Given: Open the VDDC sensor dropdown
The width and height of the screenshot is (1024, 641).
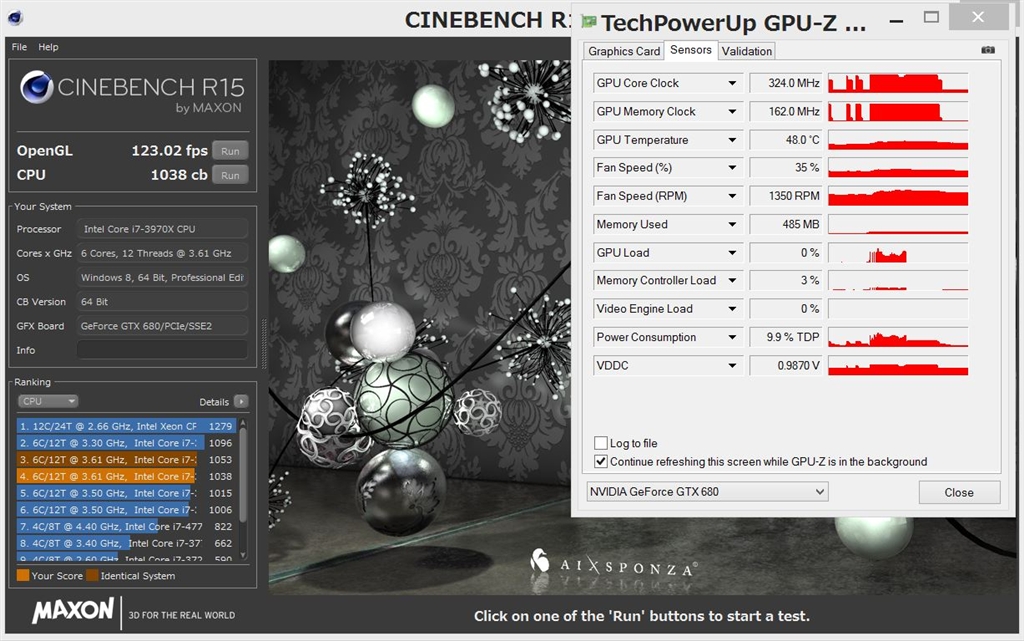Looking at the screenshot, I should pos(732,366).
